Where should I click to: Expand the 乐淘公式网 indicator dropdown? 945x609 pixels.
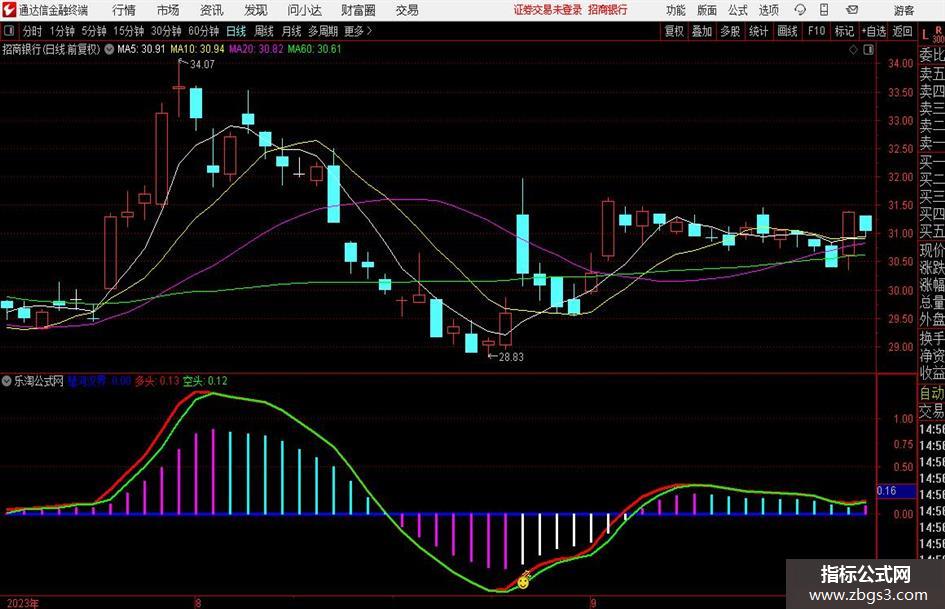tap(7, 381)
